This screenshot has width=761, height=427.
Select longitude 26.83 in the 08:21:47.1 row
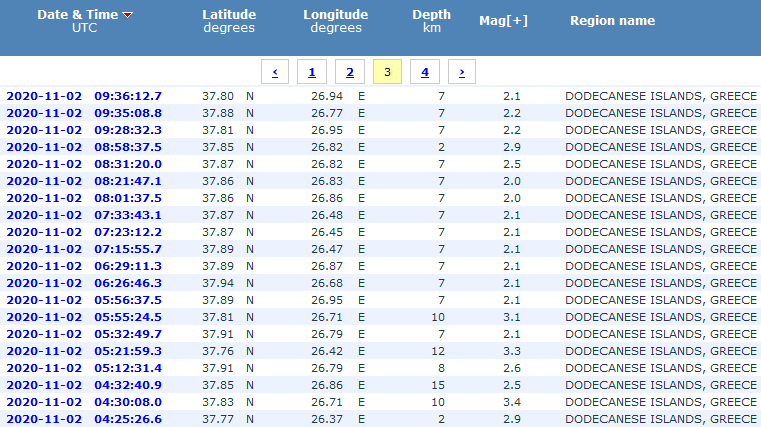pyautogui.click(x=327, y=181)
